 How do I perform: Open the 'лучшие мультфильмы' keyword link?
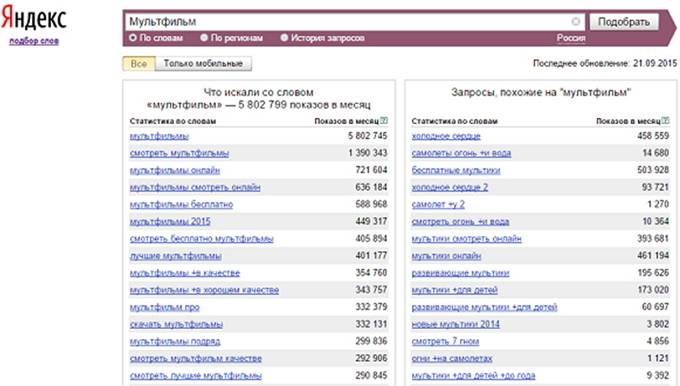point(176,256)
